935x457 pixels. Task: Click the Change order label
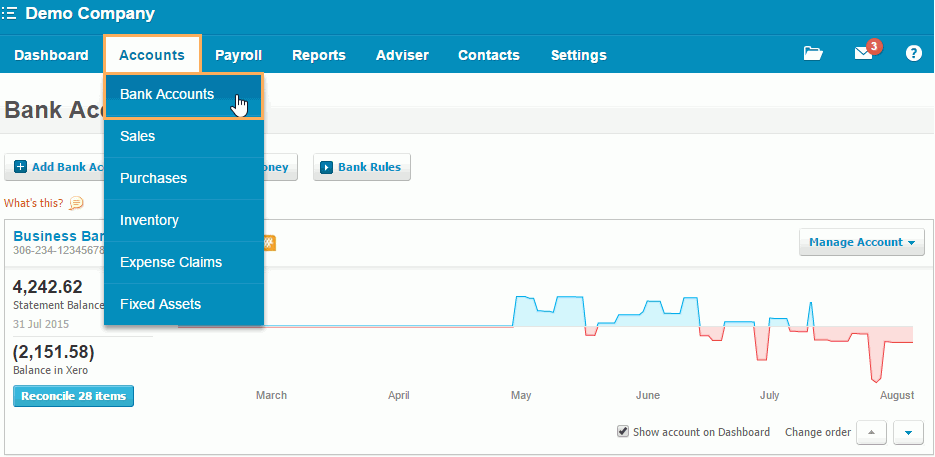pyautogui.click(x=818, y=432)
